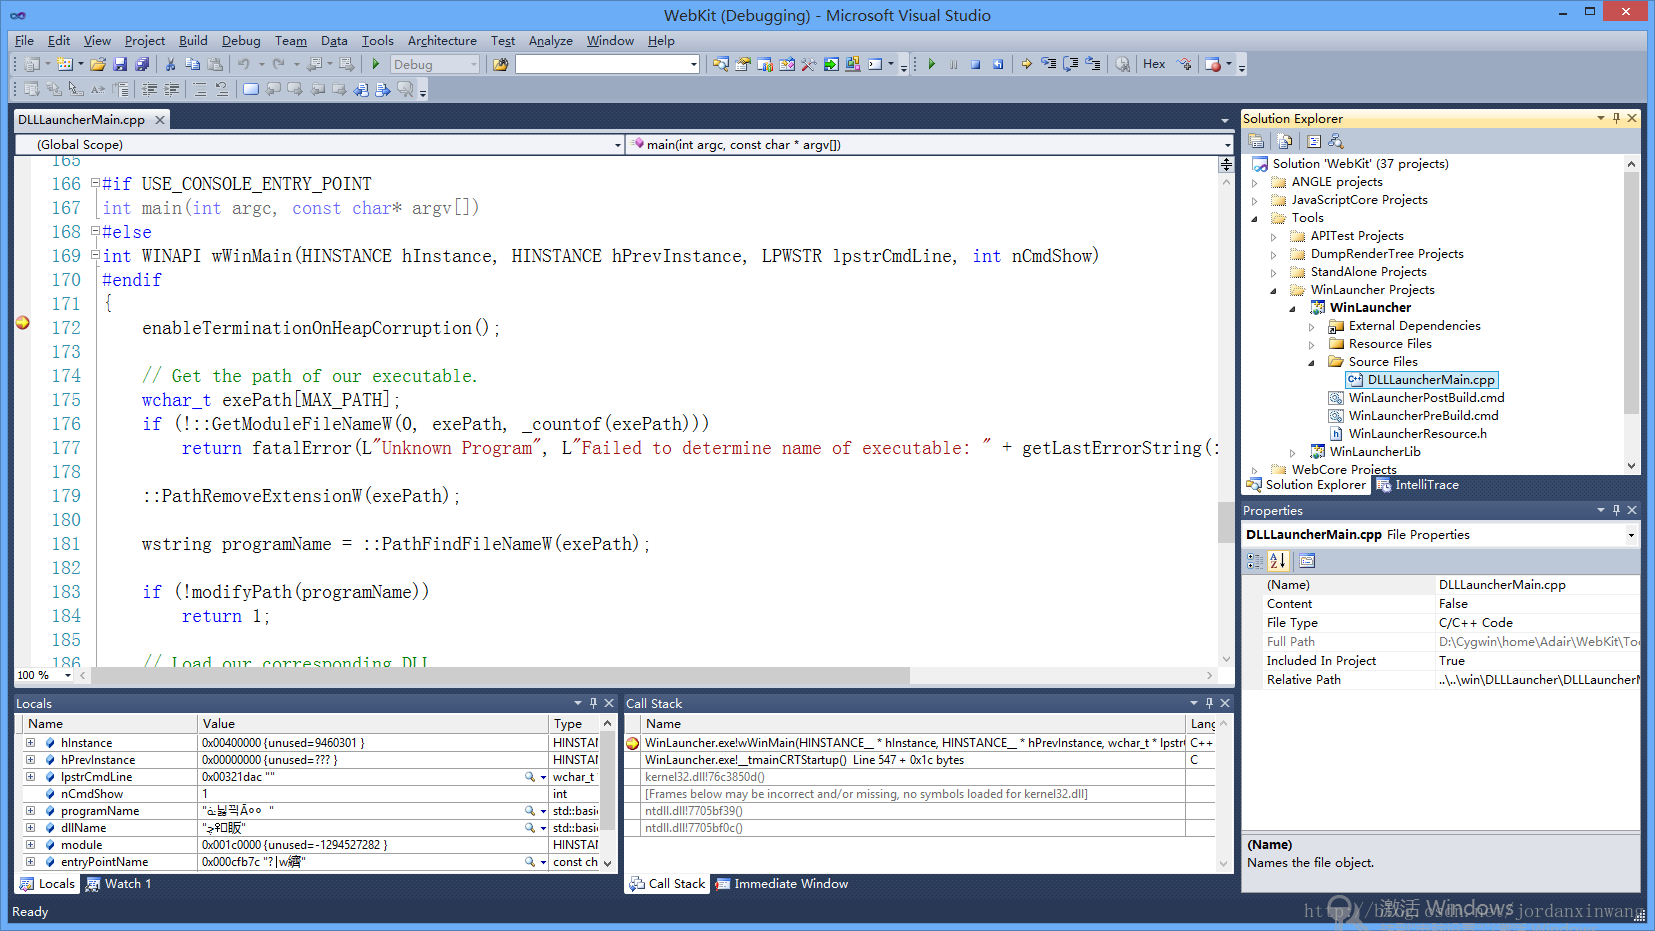Toggle Hex display mode
Screen dimensions: 1655x931
click(x=1154, y=64)
